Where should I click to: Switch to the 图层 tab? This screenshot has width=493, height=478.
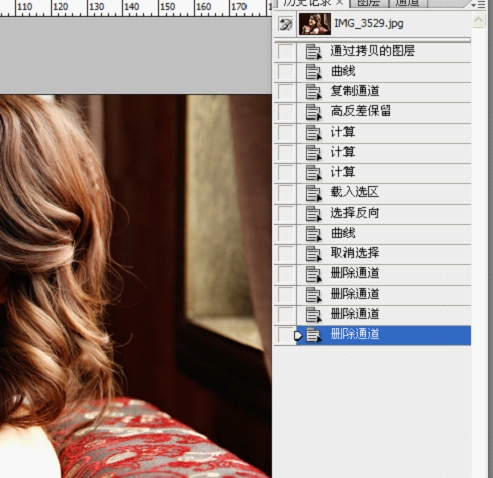coord(368,3)
